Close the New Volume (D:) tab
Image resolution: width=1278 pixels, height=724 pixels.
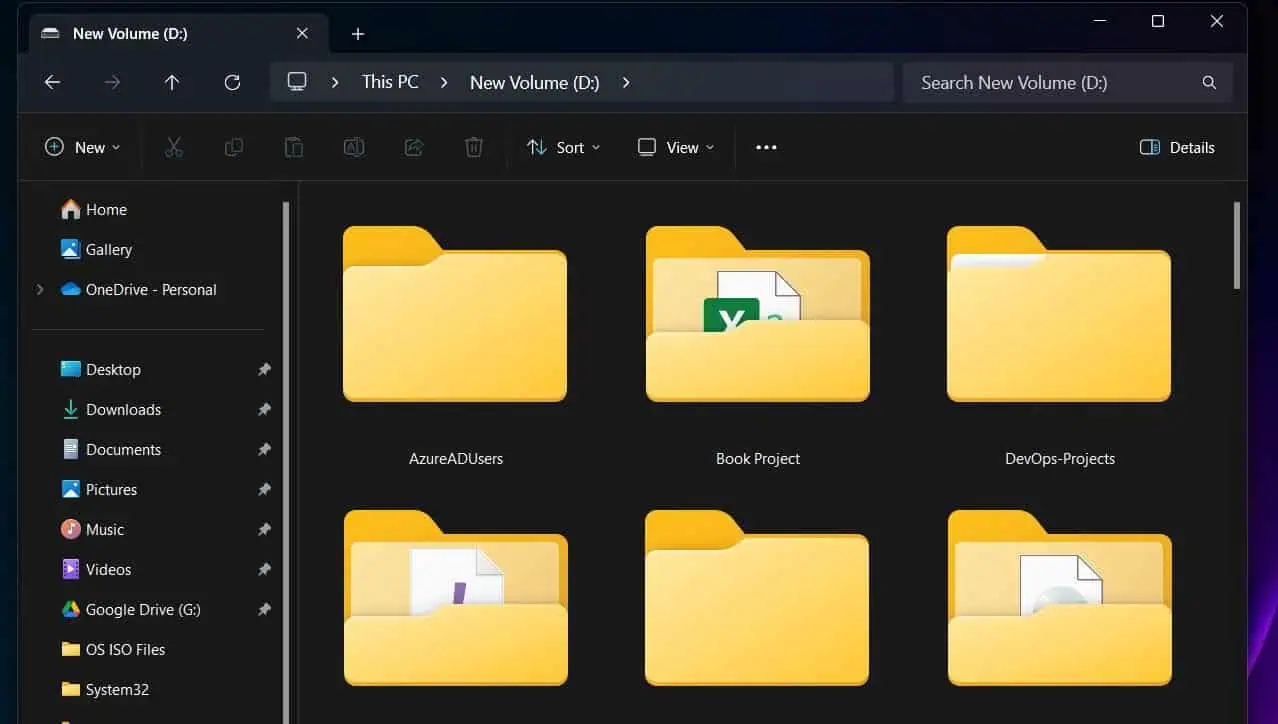[302, 33]
